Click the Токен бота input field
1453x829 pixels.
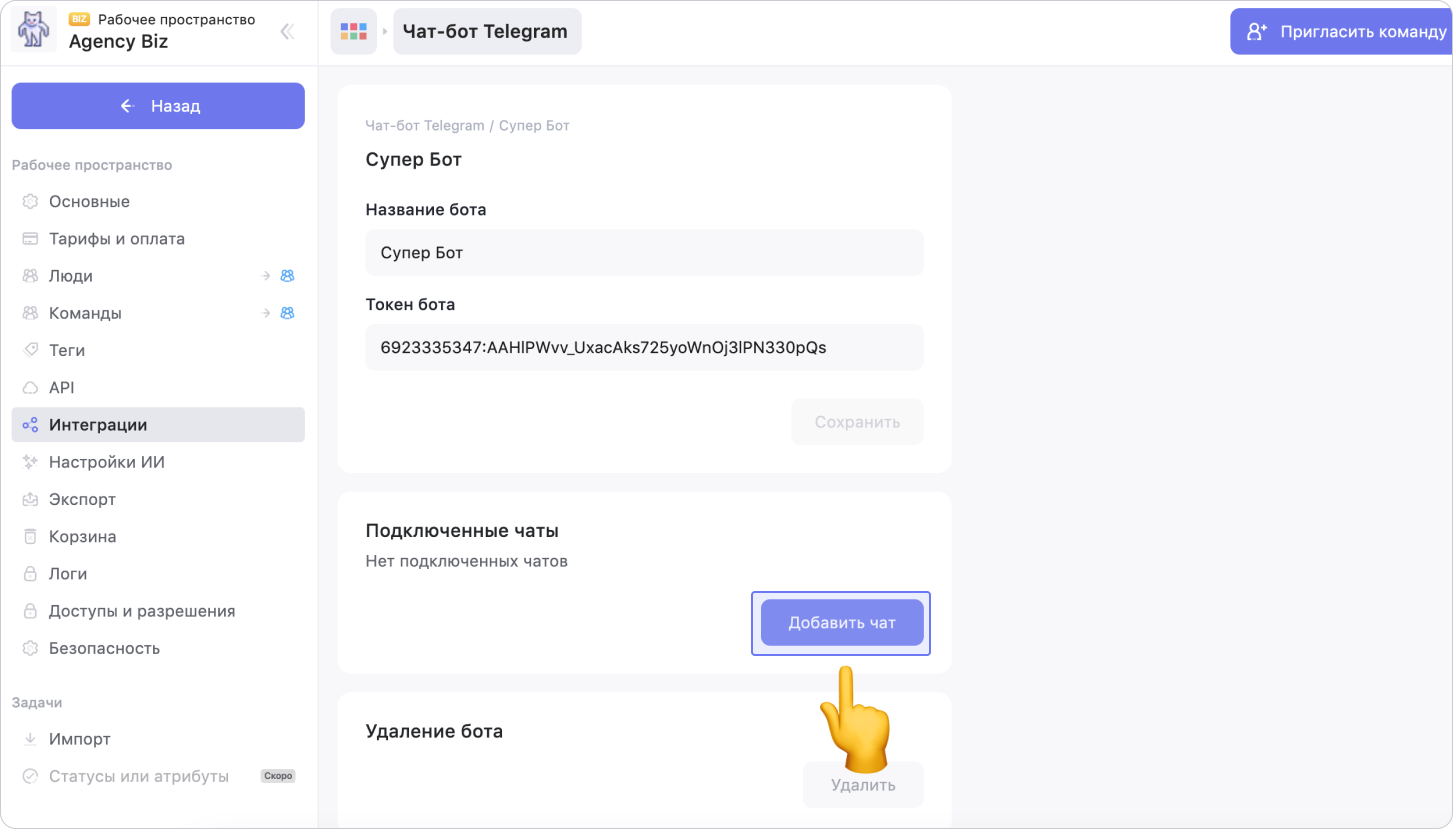point(644,348)
